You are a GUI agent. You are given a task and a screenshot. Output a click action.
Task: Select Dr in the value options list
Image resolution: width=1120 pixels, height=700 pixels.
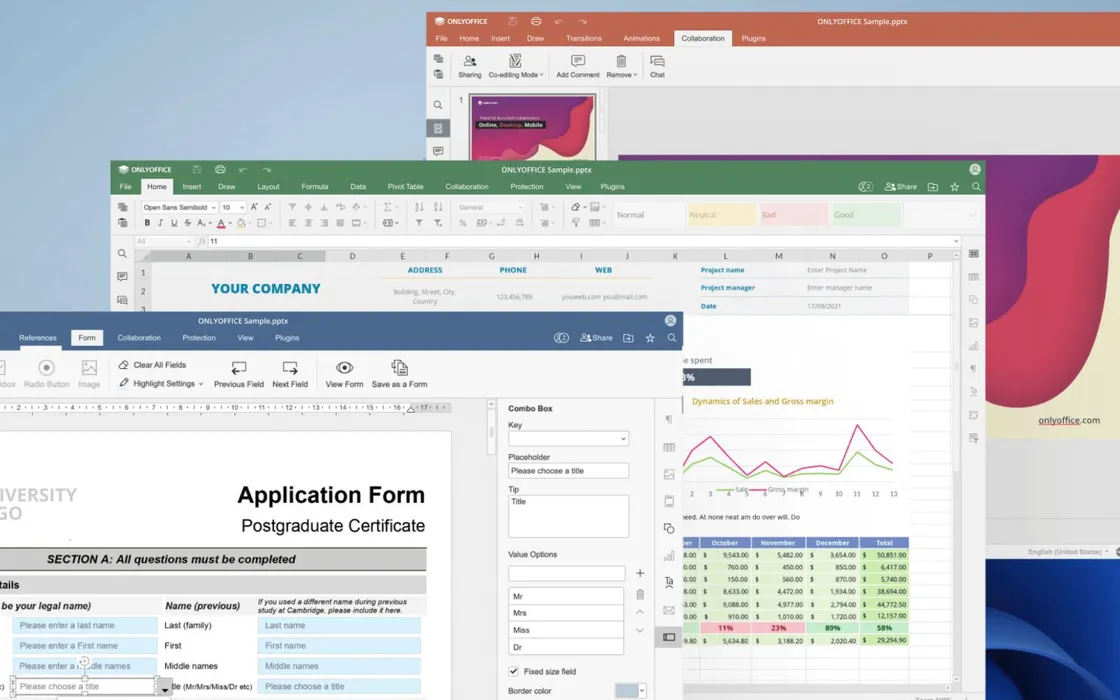[566, 647]
